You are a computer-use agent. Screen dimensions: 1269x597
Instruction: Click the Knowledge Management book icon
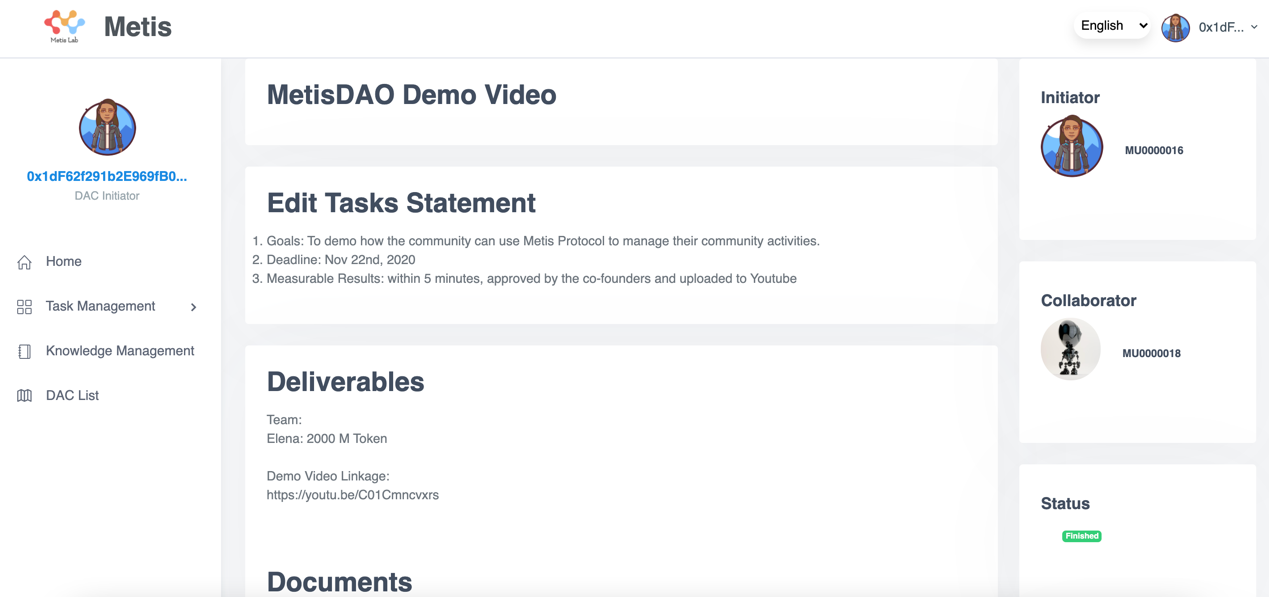(x=24, y=351)
